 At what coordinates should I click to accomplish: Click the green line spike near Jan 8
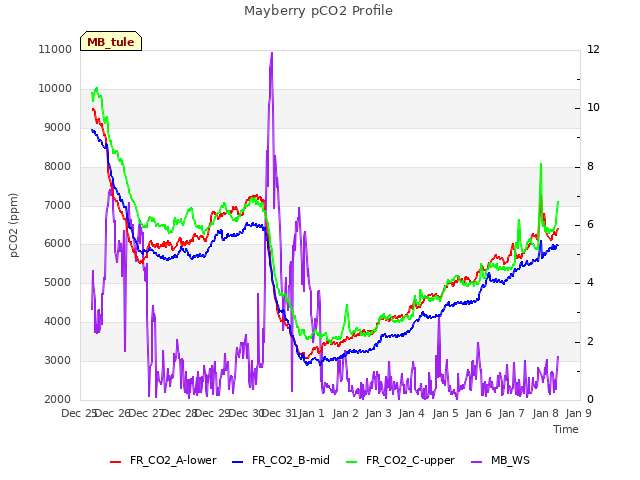(x=541, y=164)
